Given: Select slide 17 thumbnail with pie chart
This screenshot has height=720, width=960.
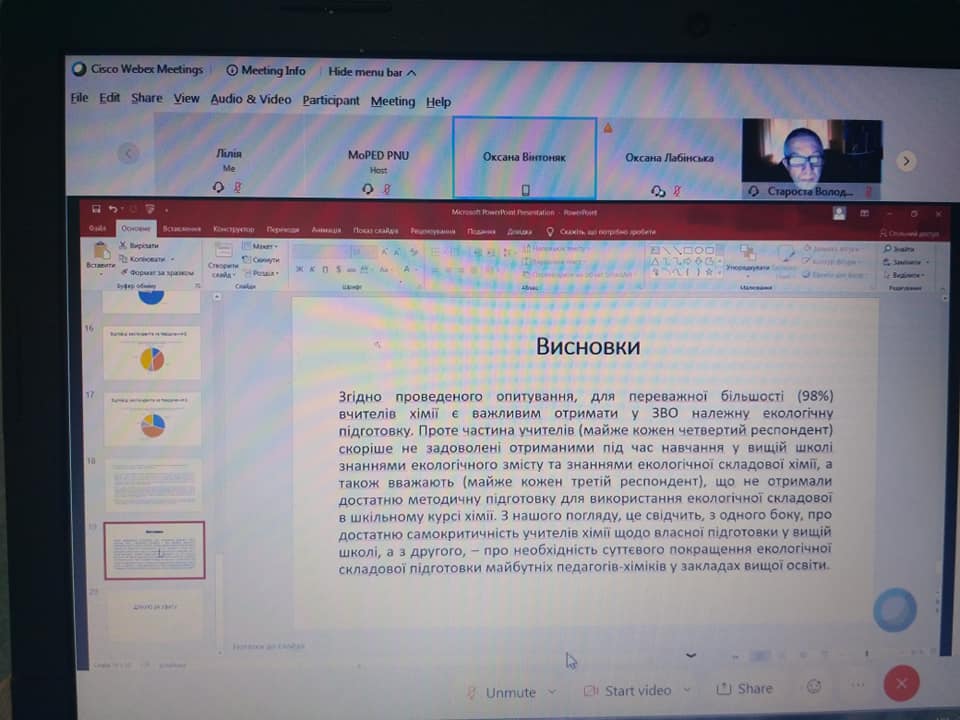Looking at the screenshot, I should tap(152, 420).
